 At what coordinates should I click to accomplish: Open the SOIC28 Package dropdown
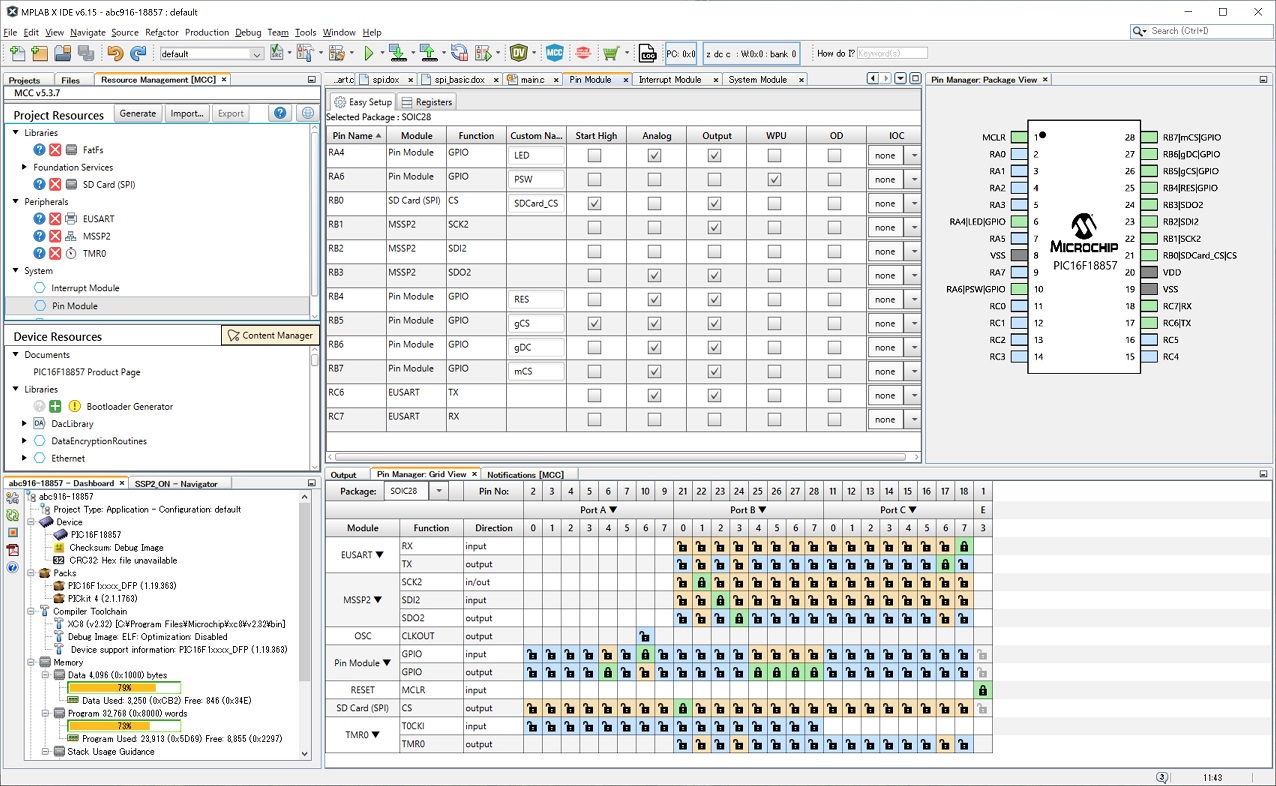(x=438, y=491)
